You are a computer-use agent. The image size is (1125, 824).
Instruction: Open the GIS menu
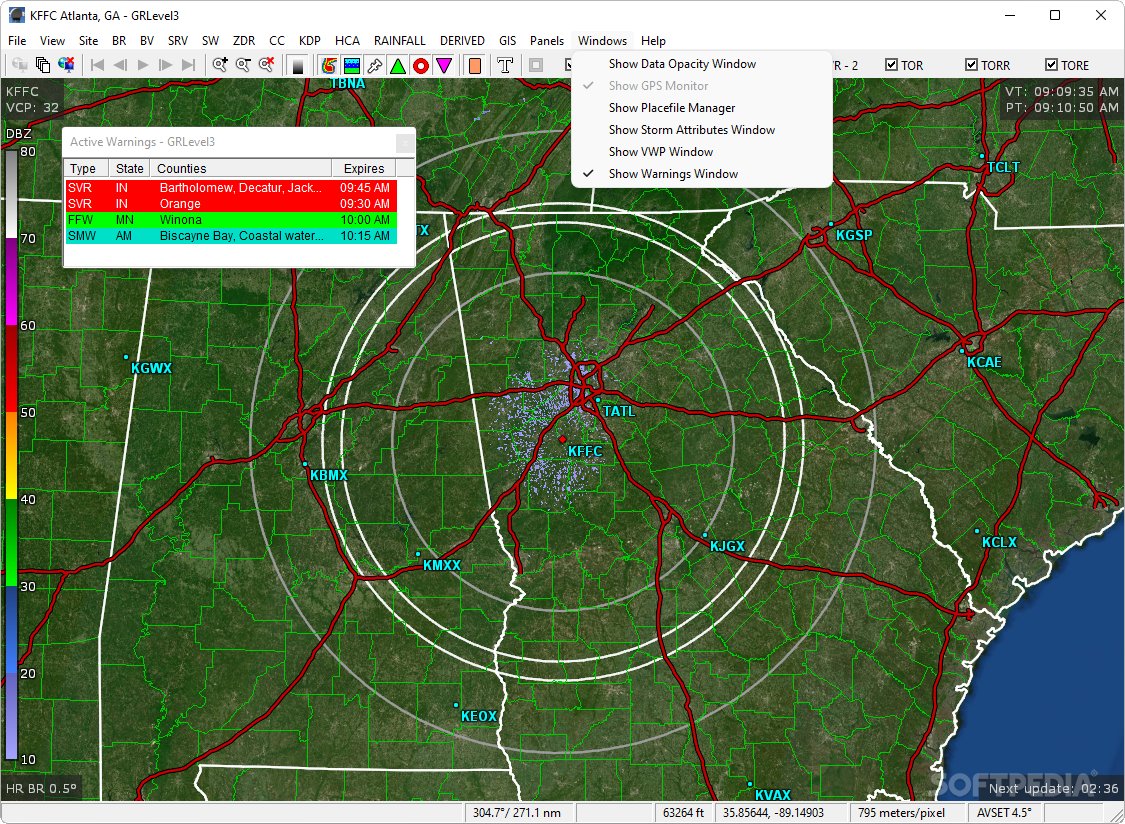click(x=508, y=41)
